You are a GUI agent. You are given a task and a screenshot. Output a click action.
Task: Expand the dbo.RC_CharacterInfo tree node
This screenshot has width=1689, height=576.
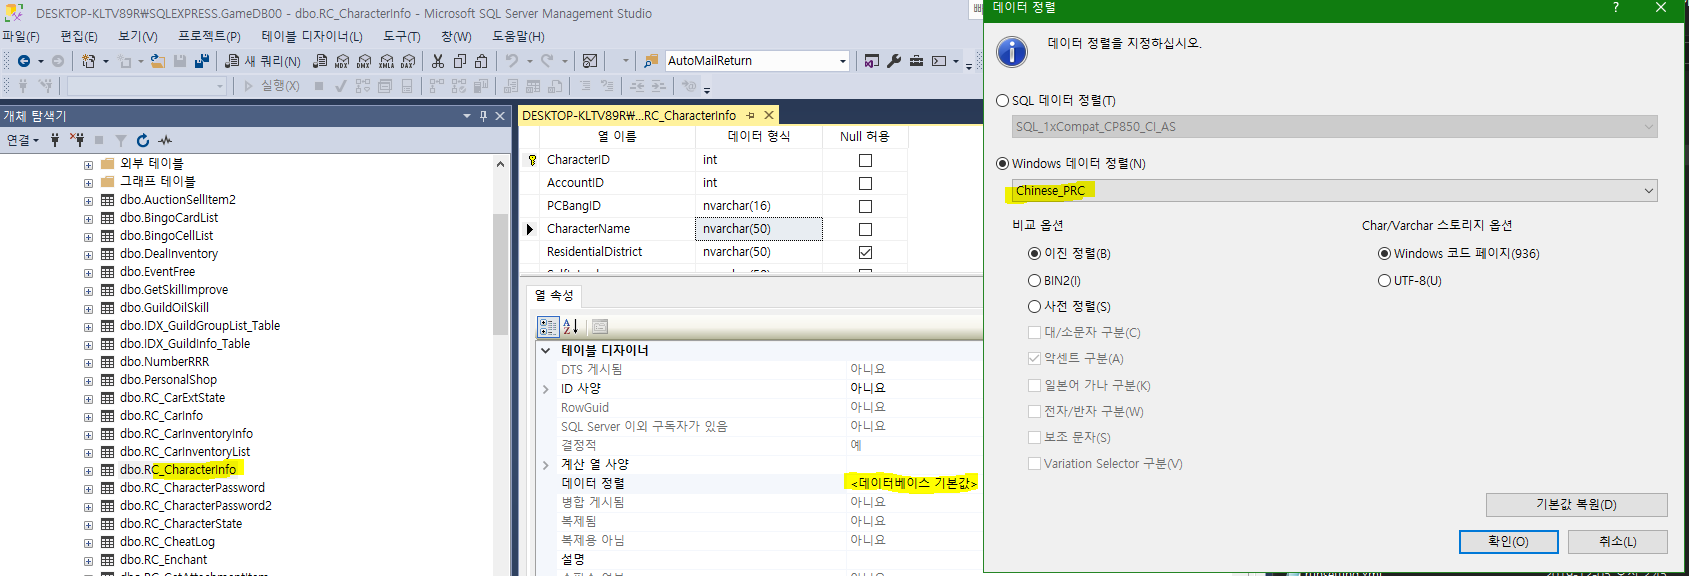[x=88, y=471]
